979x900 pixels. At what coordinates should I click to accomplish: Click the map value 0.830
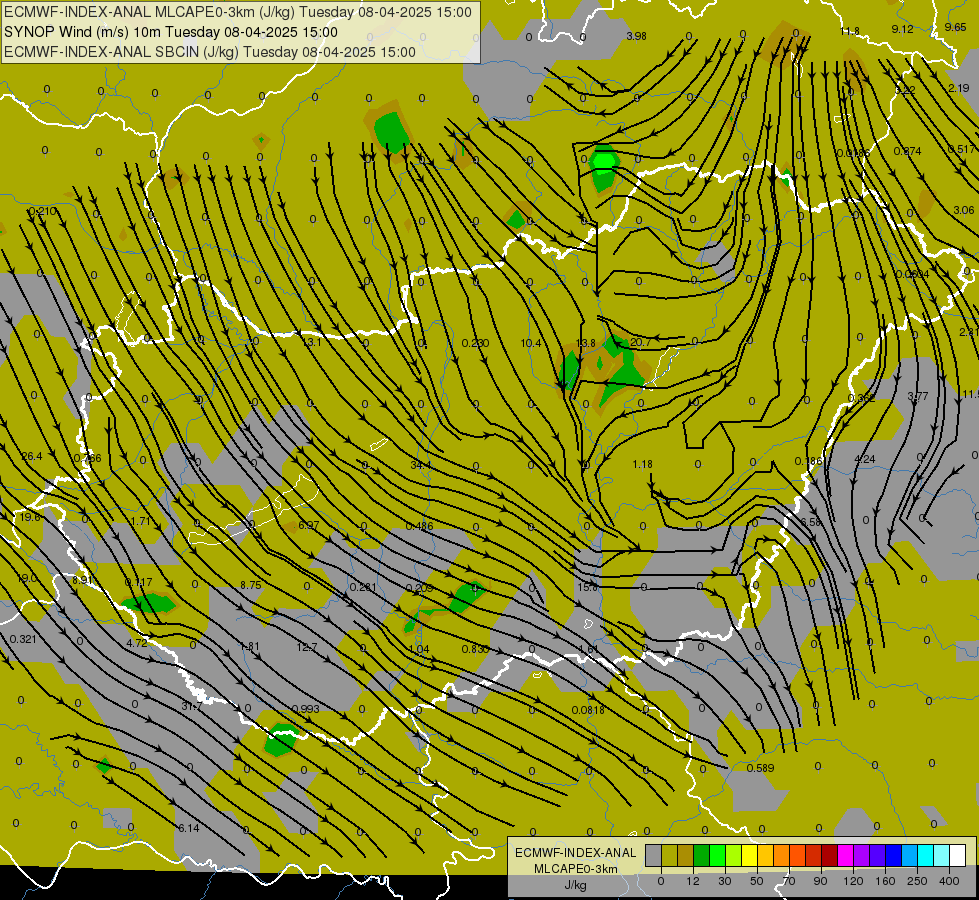475,649
